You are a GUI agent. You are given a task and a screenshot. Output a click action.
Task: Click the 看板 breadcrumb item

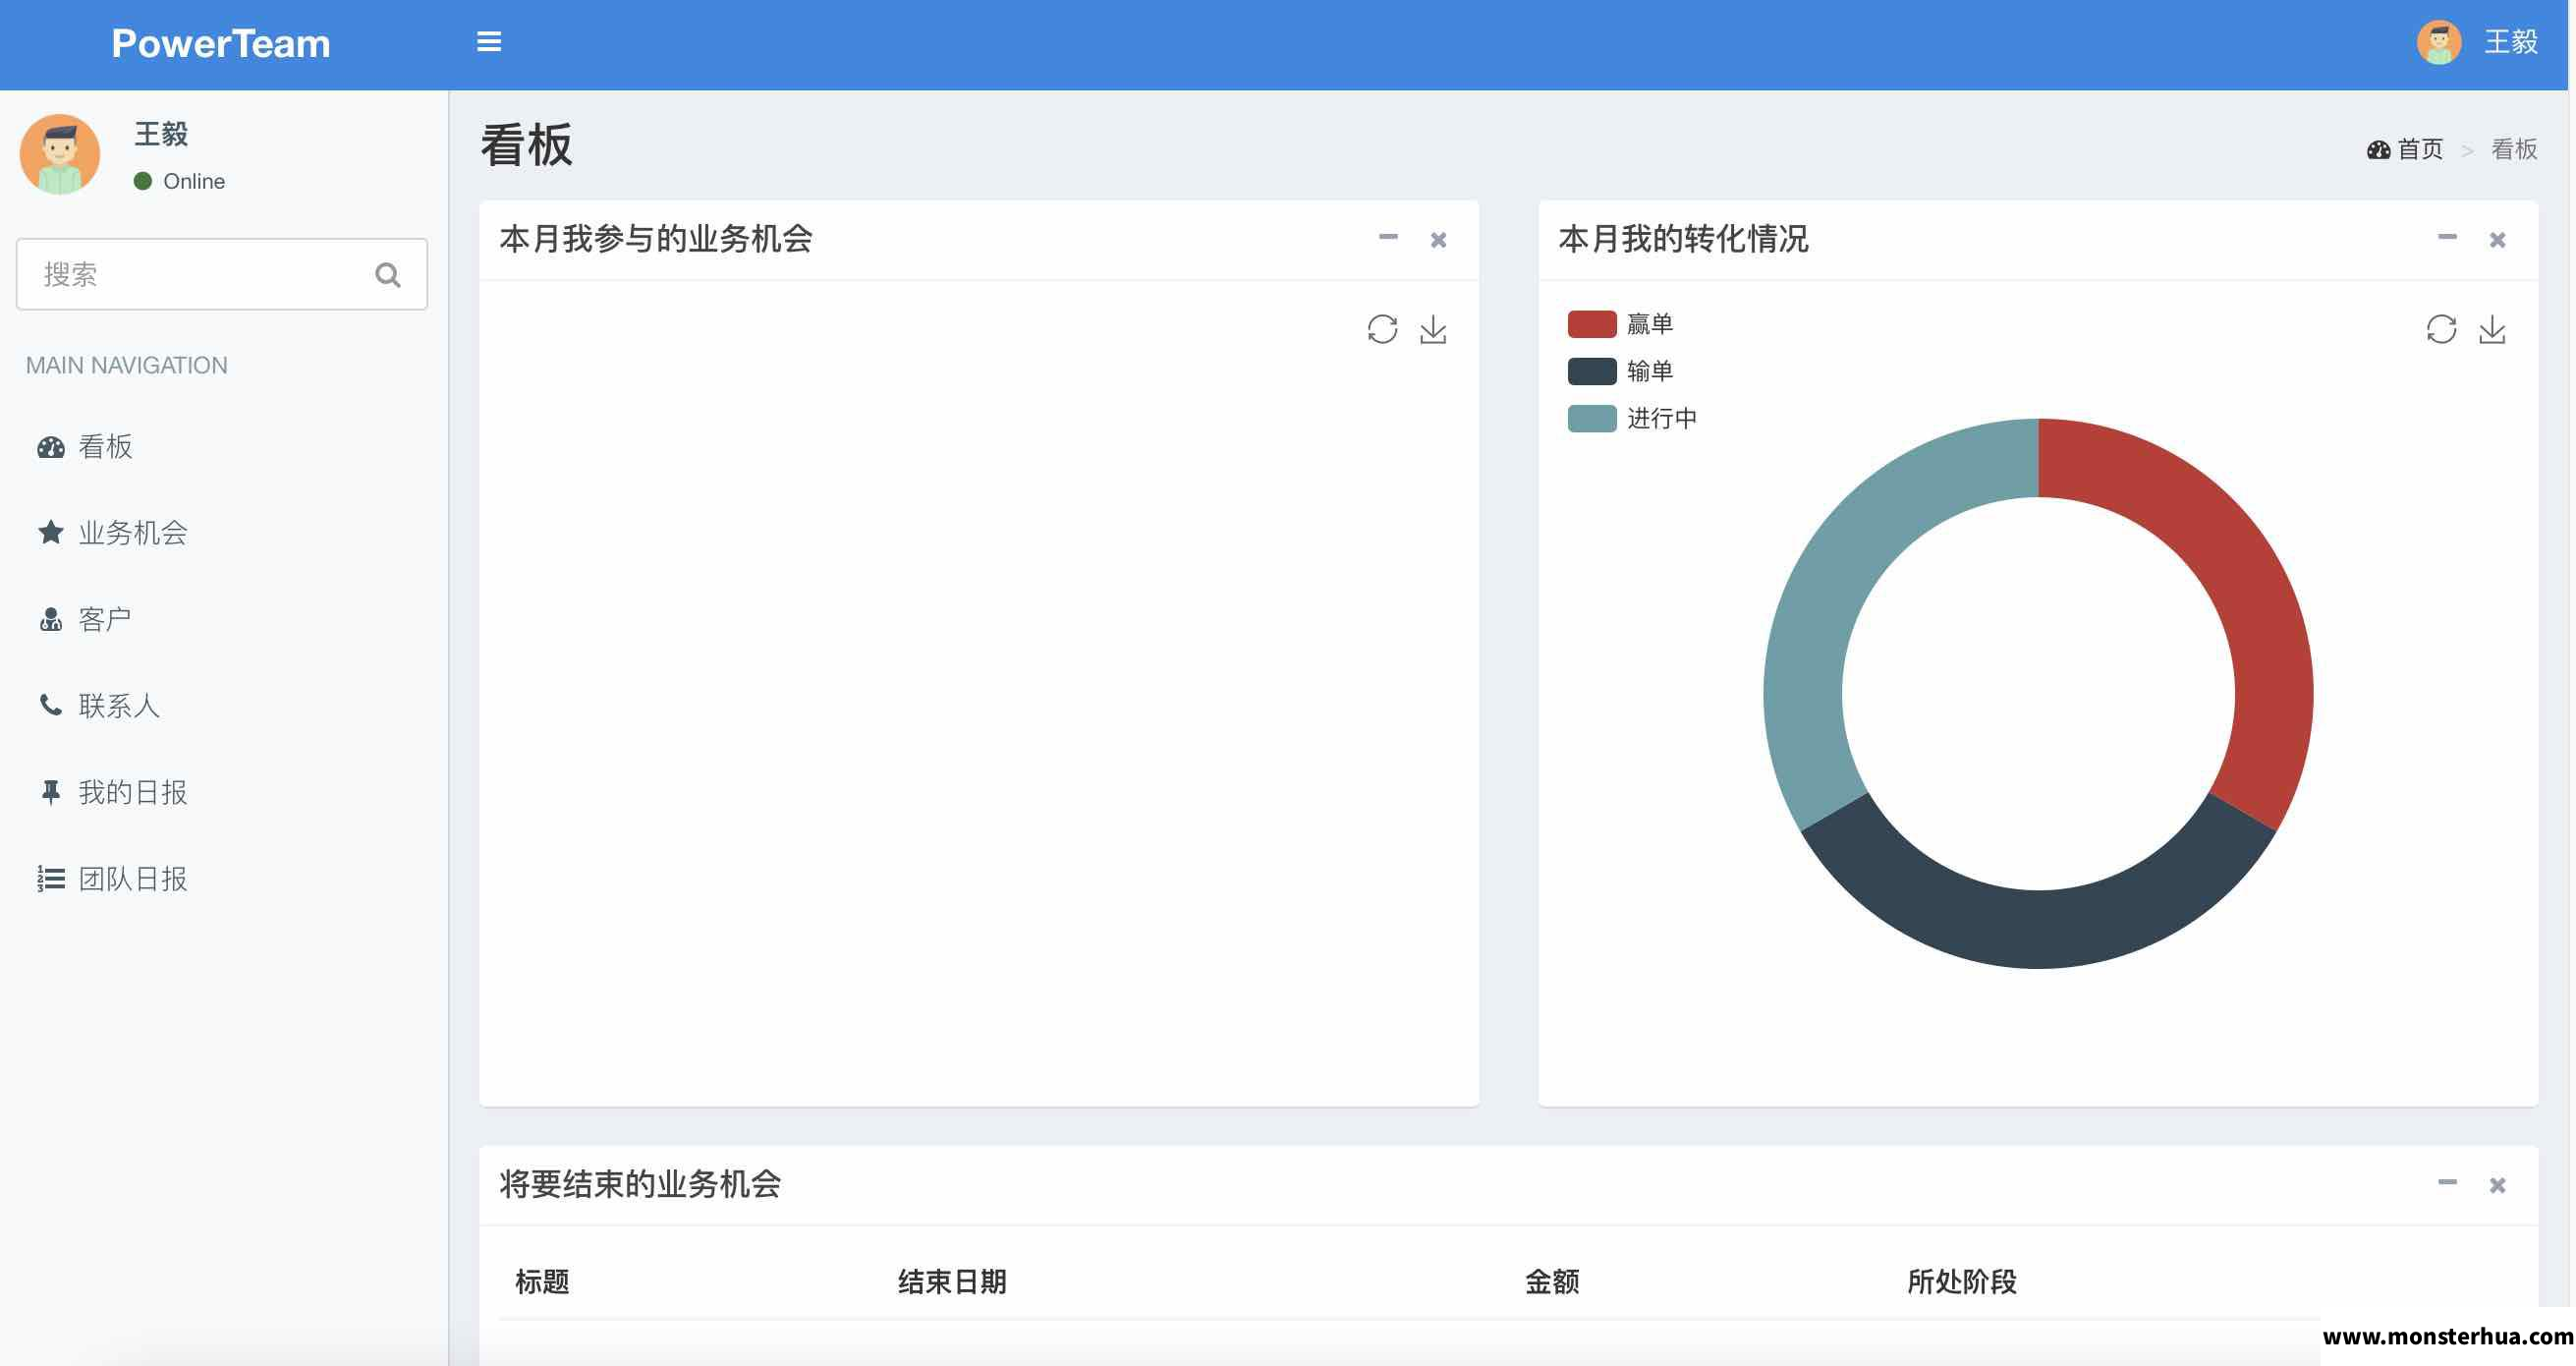tap(2514, 150)
